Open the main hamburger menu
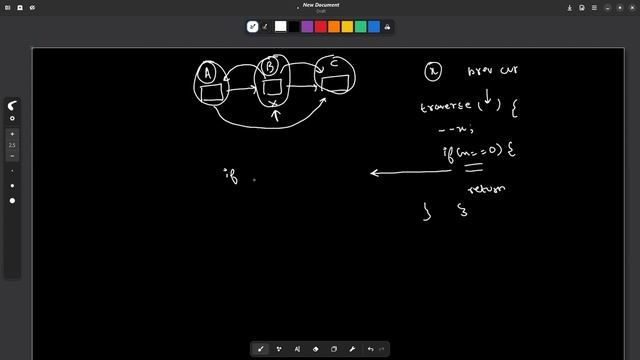 click(594, 8)
